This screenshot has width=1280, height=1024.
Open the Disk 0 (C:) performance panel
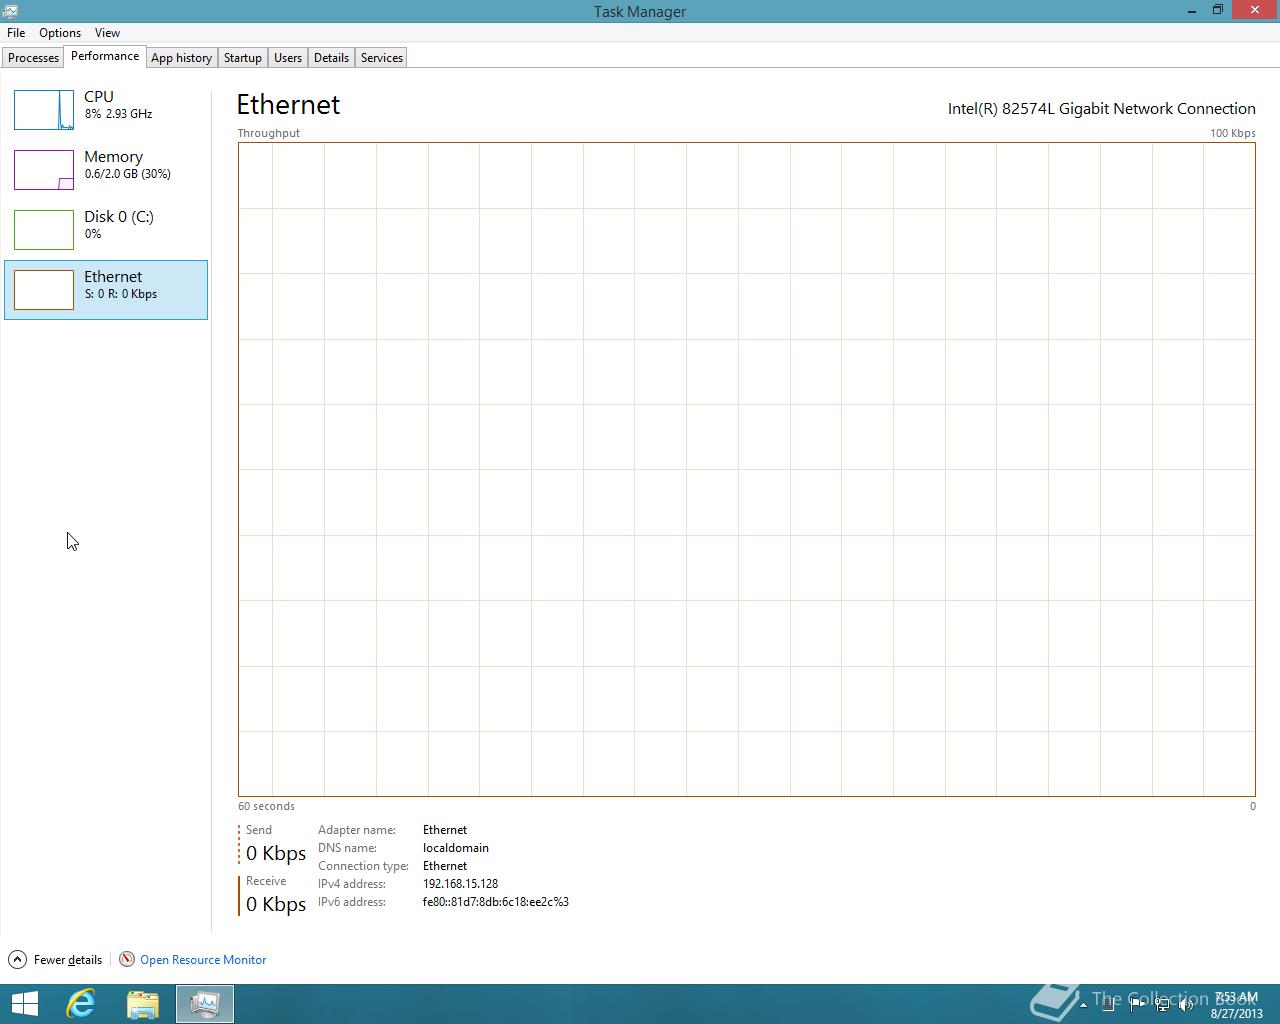tap(106, 230)
